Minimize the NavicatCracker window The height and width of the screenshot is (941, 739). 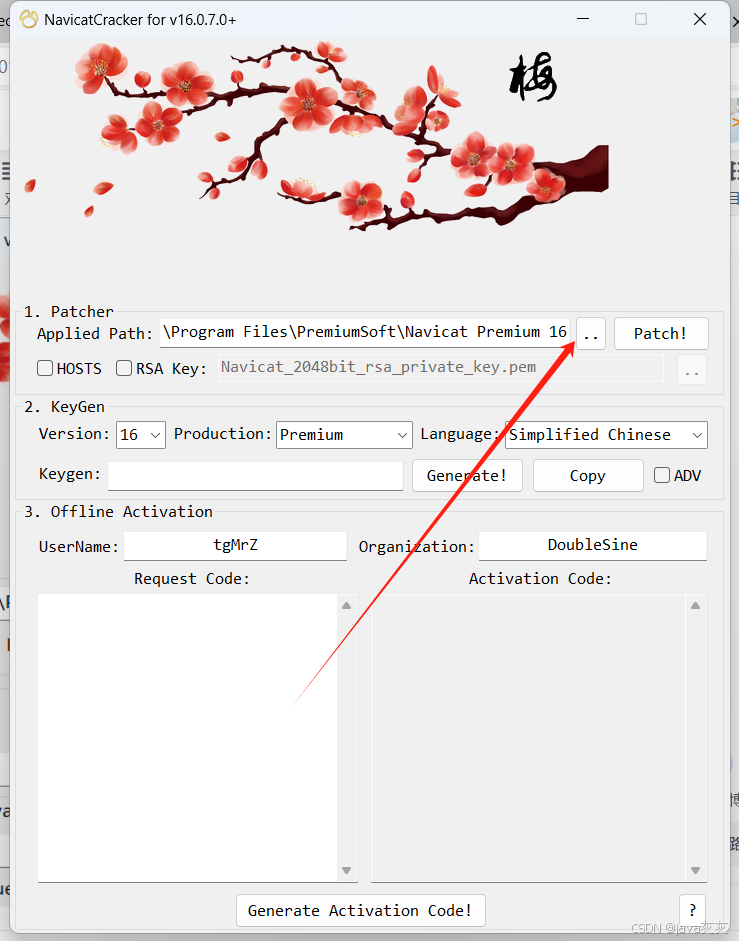click(x=583, y=19)
